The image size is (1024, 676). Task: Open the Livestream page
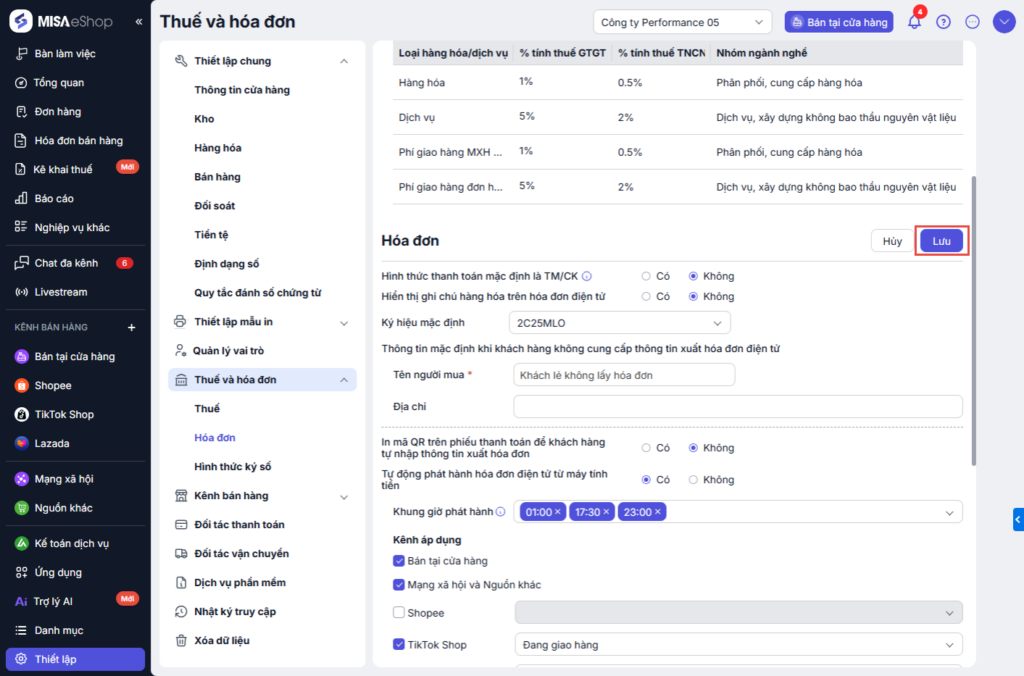(x=60, y=292)
